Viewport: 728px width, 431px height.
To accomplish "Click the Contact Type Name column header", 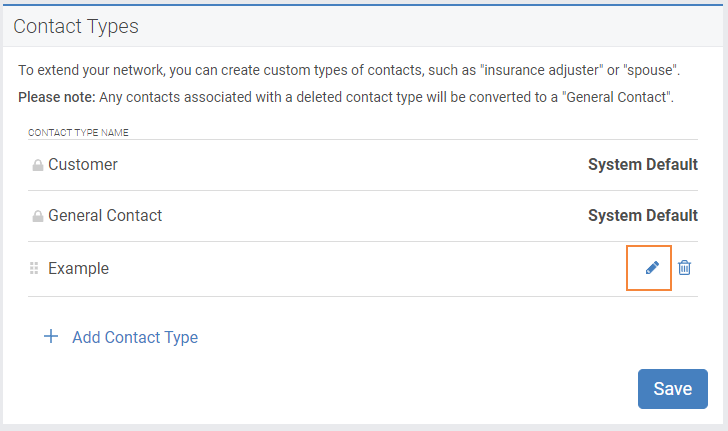I will pos(78,132).
